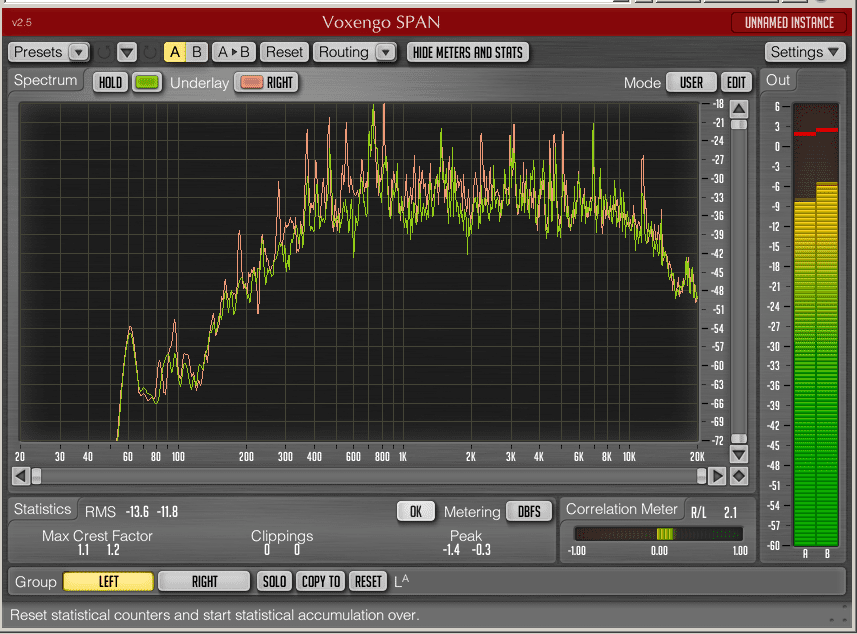Select the RIGHT group
The image size is (857, 634).
[204, 582]
